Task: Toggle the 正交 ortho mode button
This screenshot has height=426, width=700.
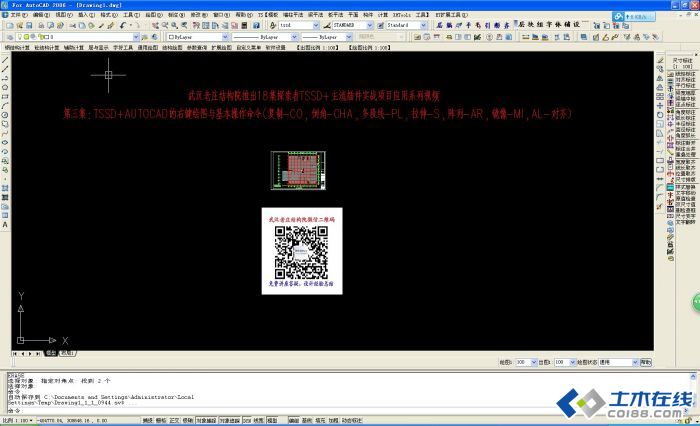Action: tap(174, 420)
